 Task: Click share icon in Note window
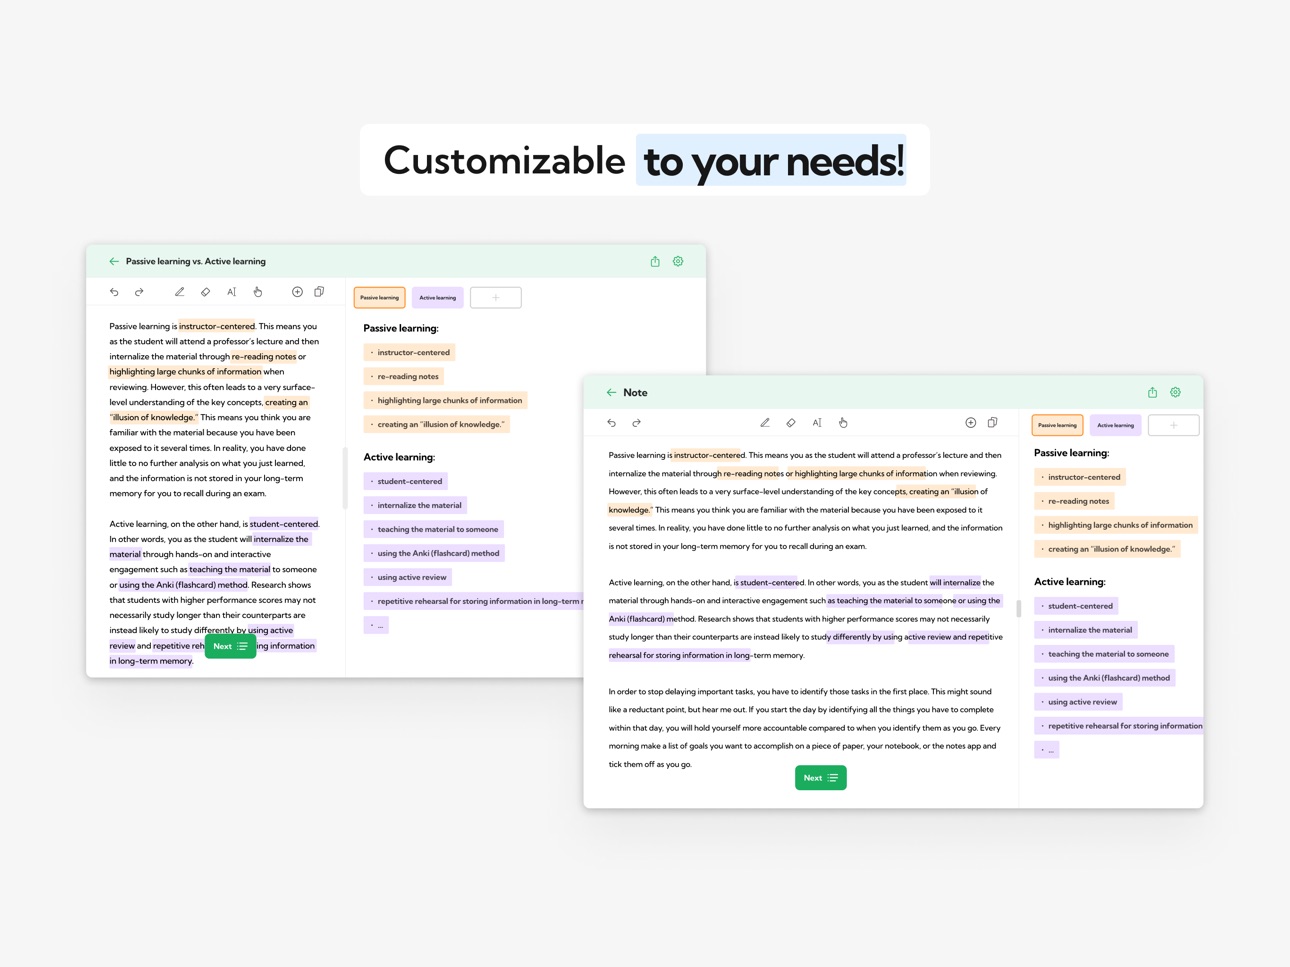pyautogui.click(x=1152, y=393)
